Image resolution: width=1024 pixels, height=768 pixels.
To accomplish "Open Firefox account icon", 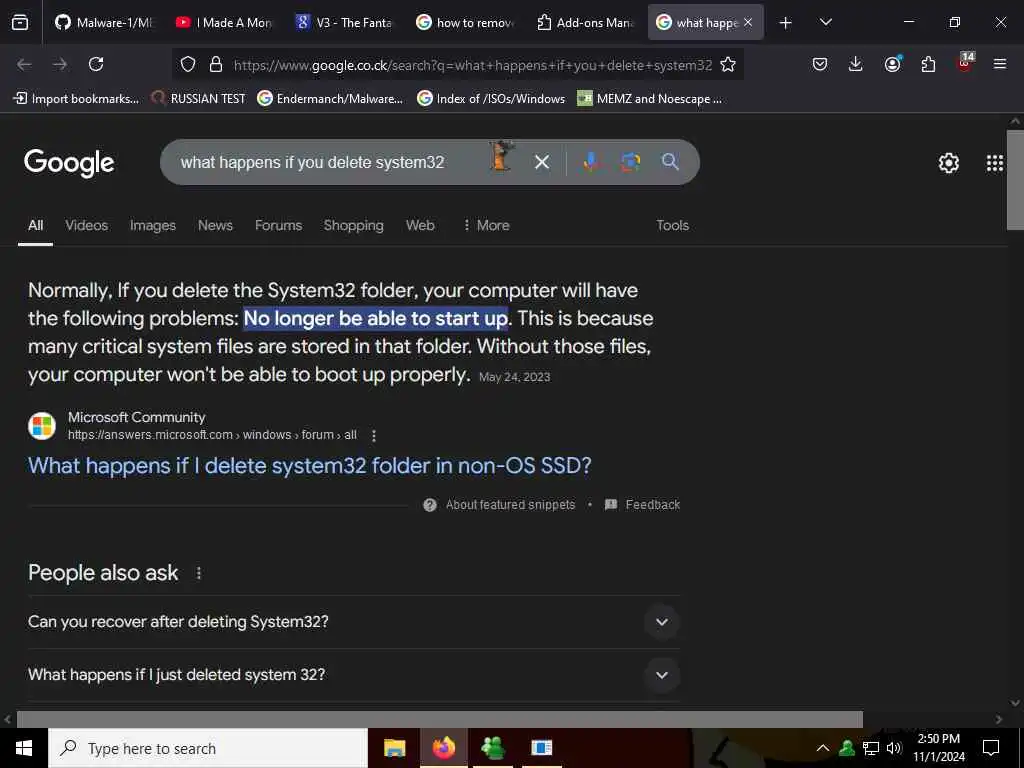I will coord(892,64).
